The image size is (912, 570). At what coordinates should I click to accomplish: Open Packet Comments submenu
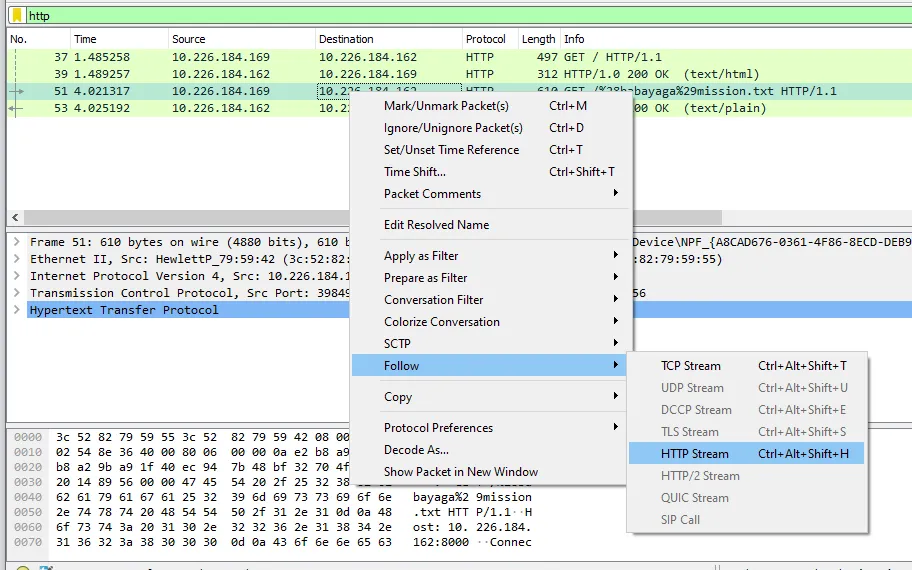tap(490, 194)
